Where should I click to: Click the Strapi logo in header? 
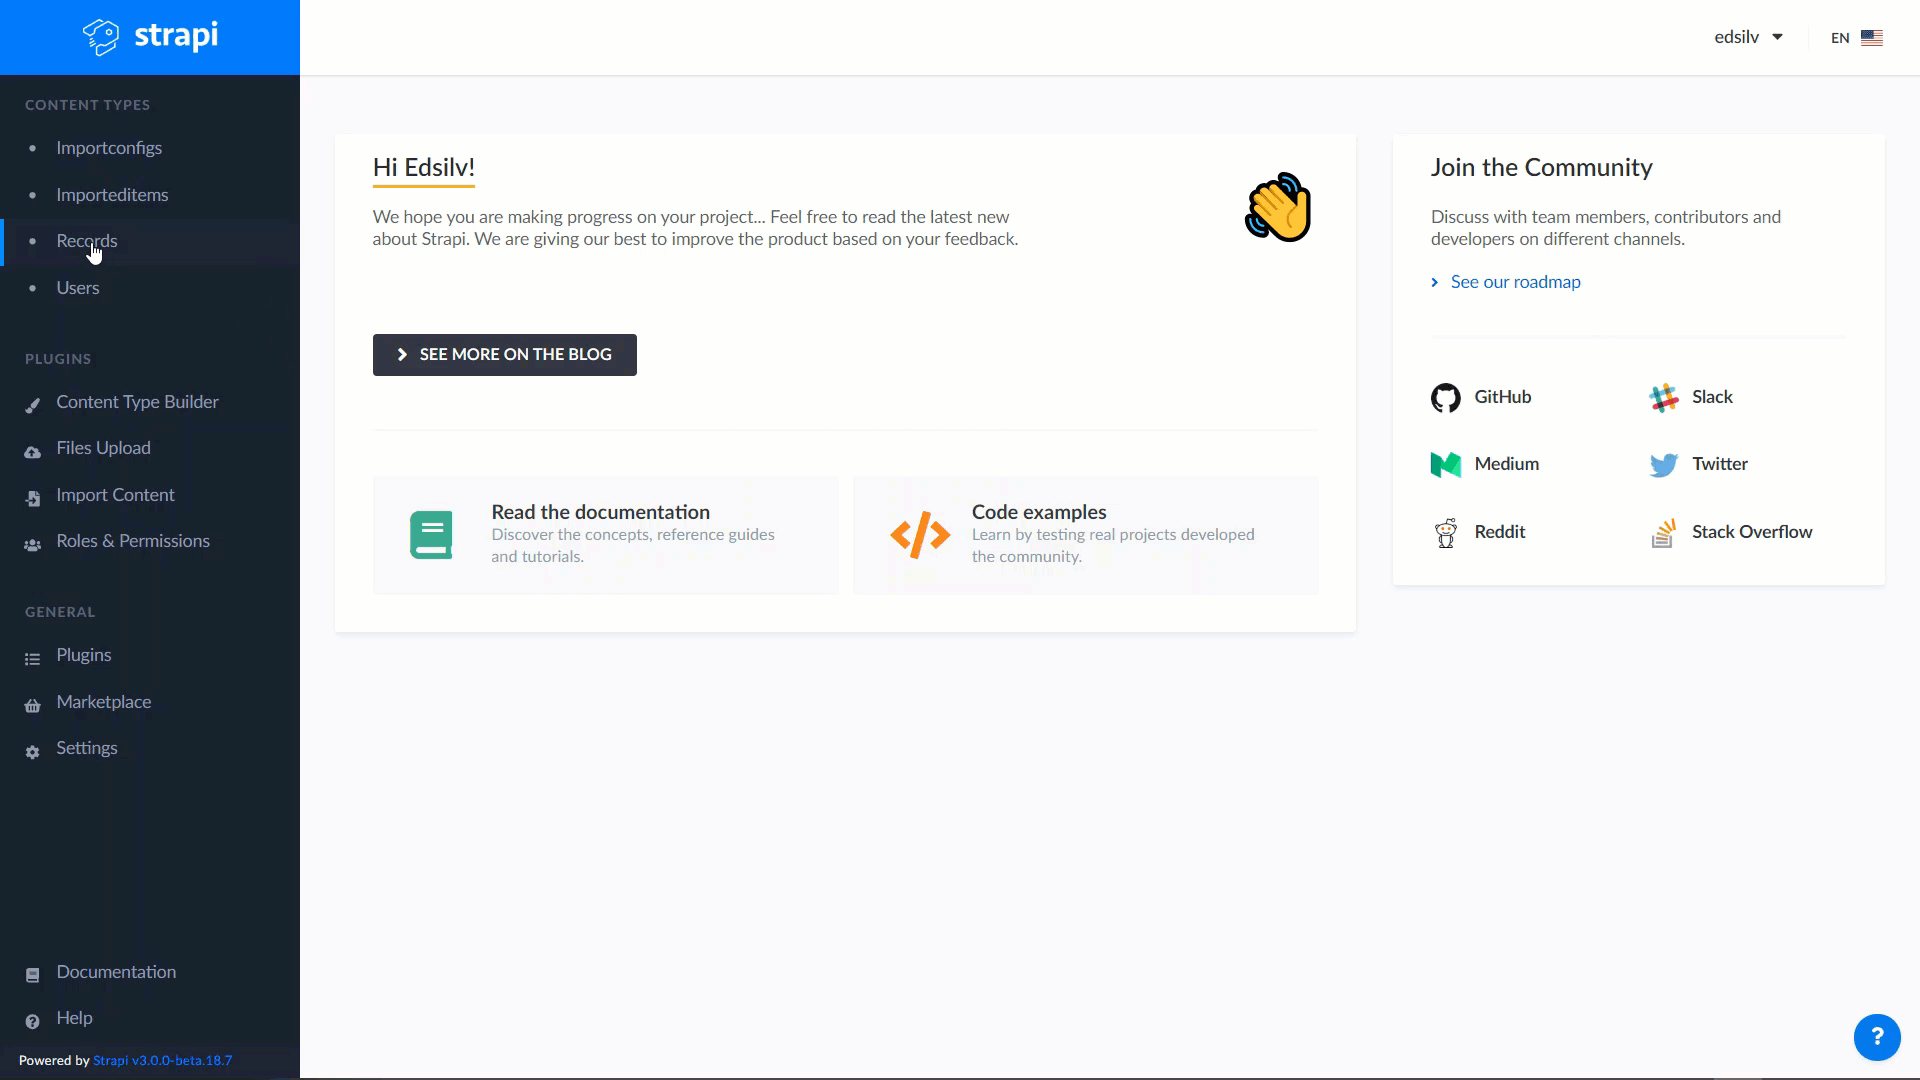[x=150, y=37]
